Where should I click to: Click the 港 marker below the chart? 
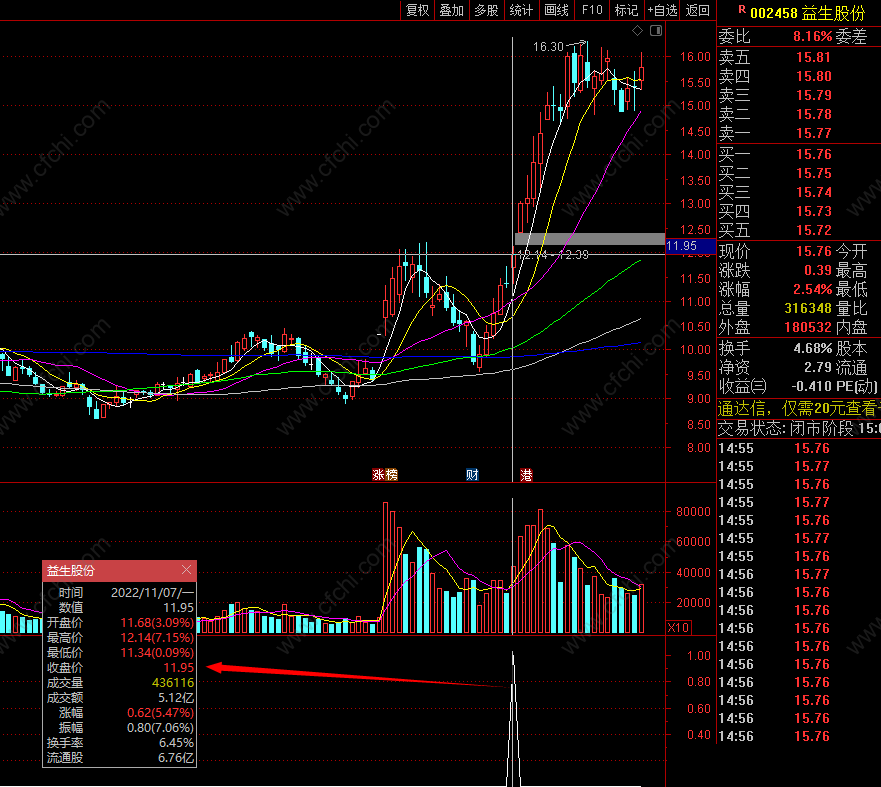click(x=526, y=475)
